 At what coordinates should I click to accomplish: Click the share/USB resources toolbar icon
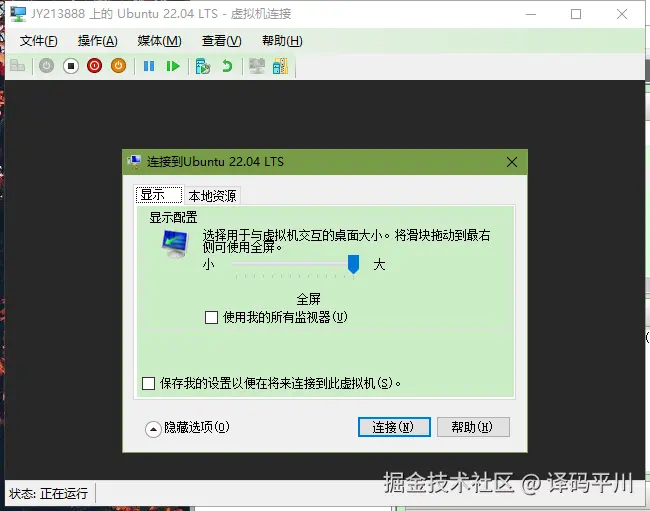[x=281, y=66]
